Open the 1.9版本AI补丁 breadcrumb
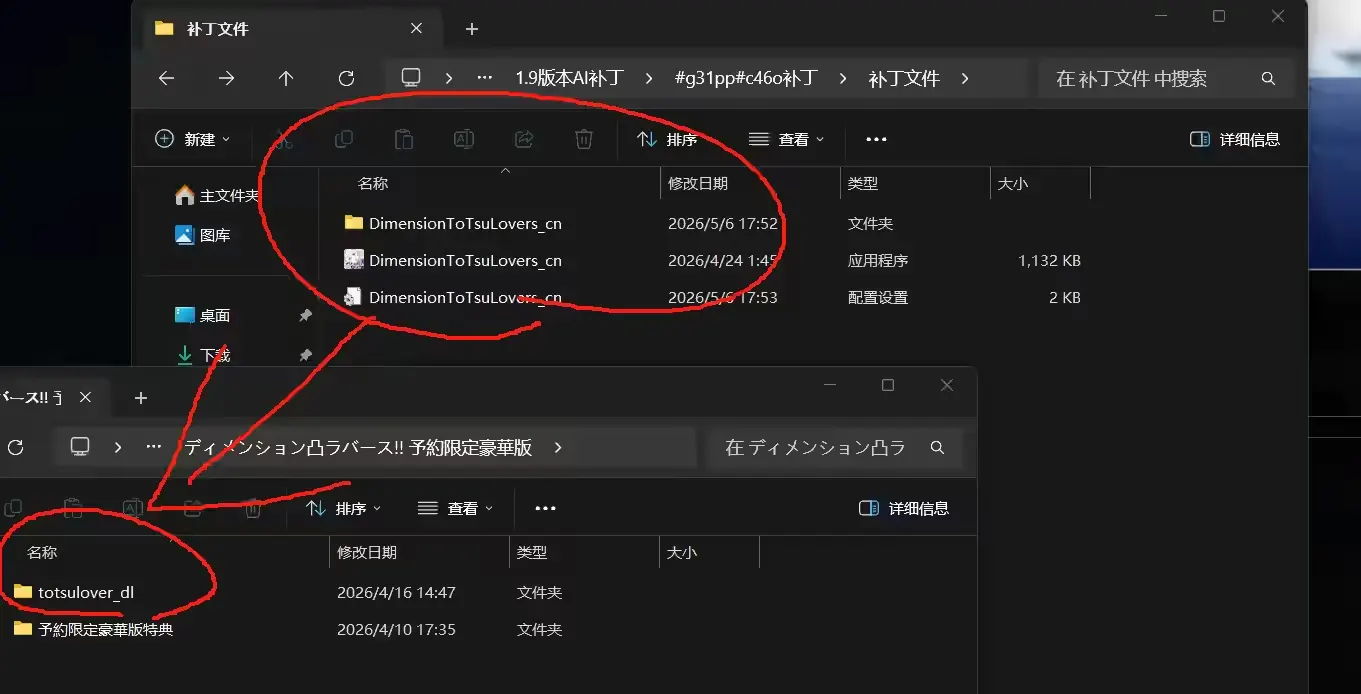Screen dimensions: 1361x694 point(570,78)
